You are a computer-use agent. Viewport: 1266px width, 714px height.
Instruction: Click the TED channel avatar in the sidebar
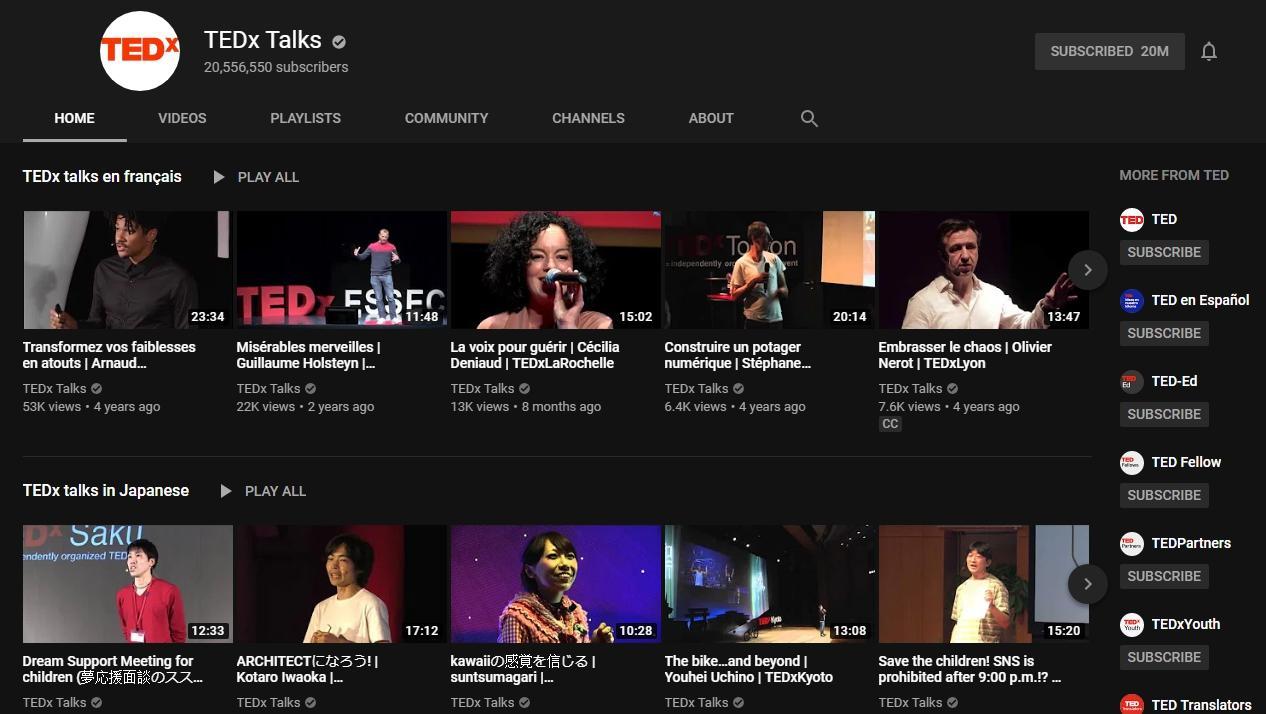pos(1131,220)
